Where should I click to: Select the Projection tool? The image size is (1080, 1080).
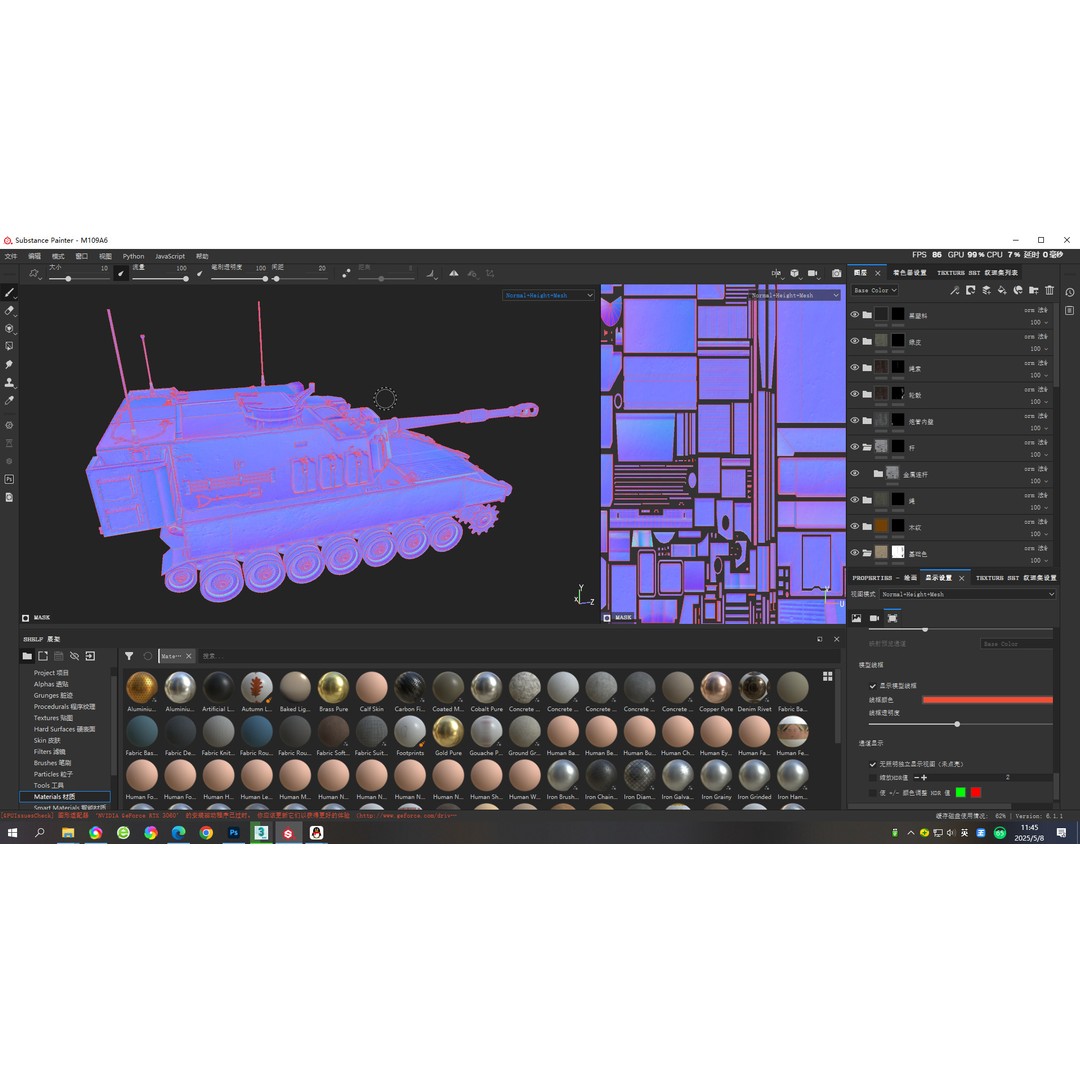(x=10, y=329)
